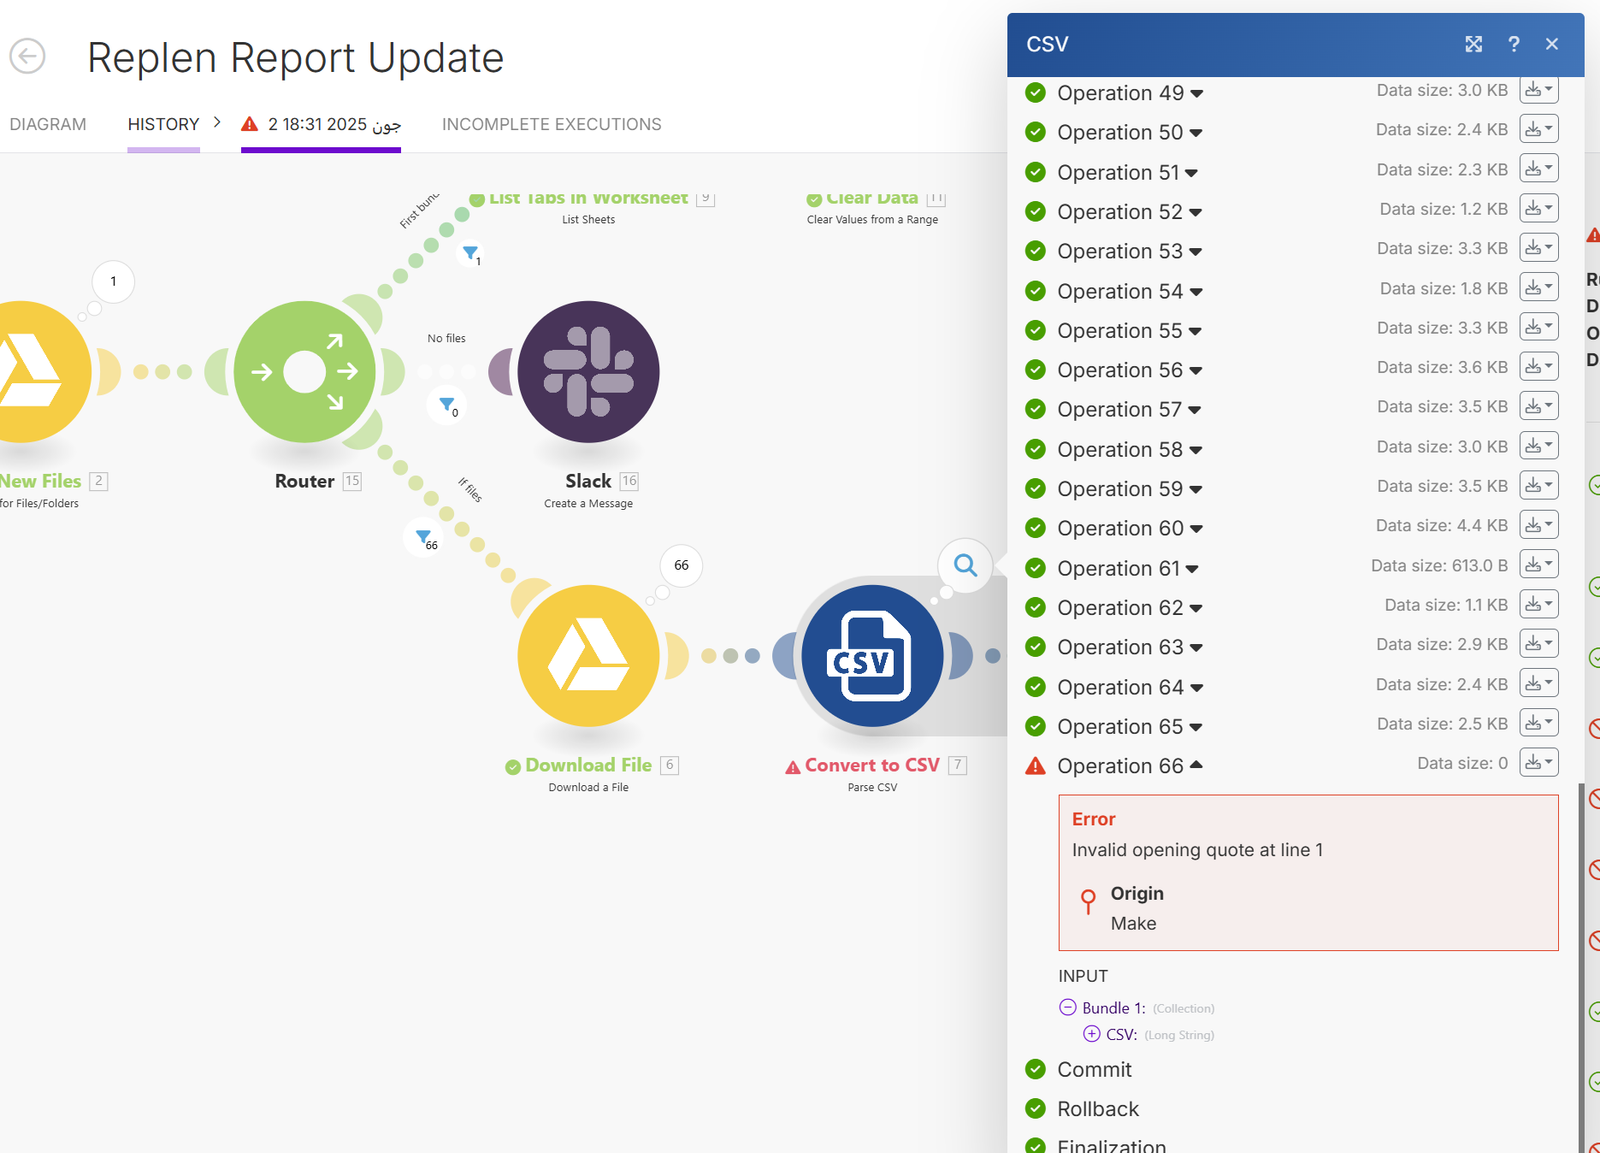Viewport: 1600px width, 1153px height.
Task: Open the INCOMPLETE EXECUTIONS tab
Action: point(552,124)
